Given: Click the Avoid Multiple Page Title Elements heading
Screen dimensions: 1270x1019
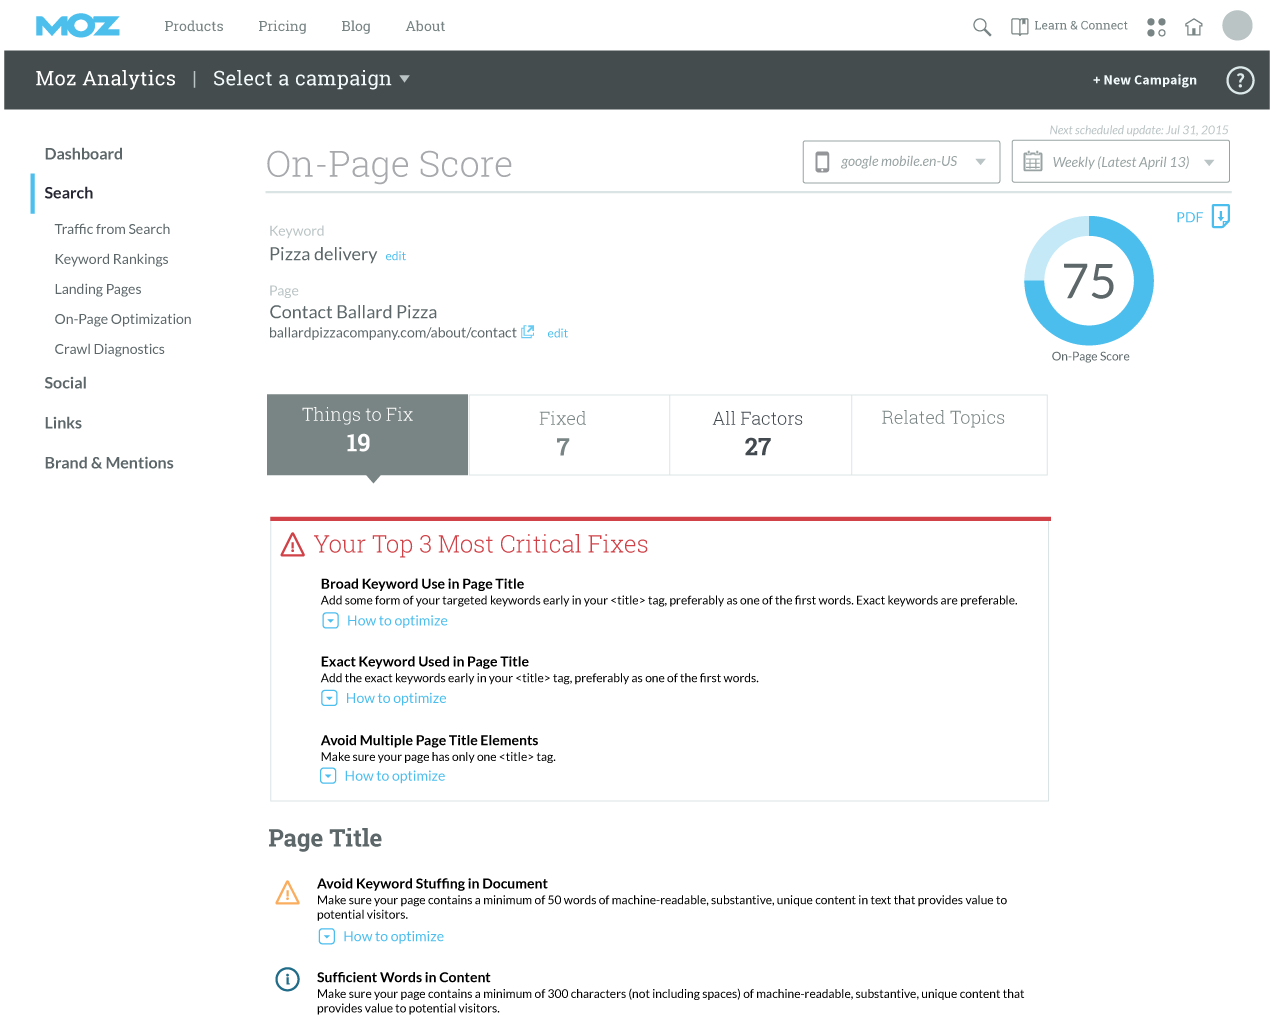Looking at the screenshot, I should tap(429, 741).
